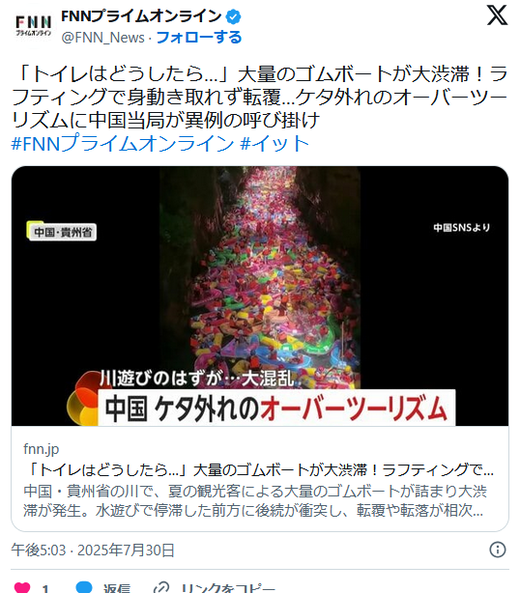Open hashtag #FNNプライムオンライン
The width and height of the screenshot is (520, 593).
[123, 143]
